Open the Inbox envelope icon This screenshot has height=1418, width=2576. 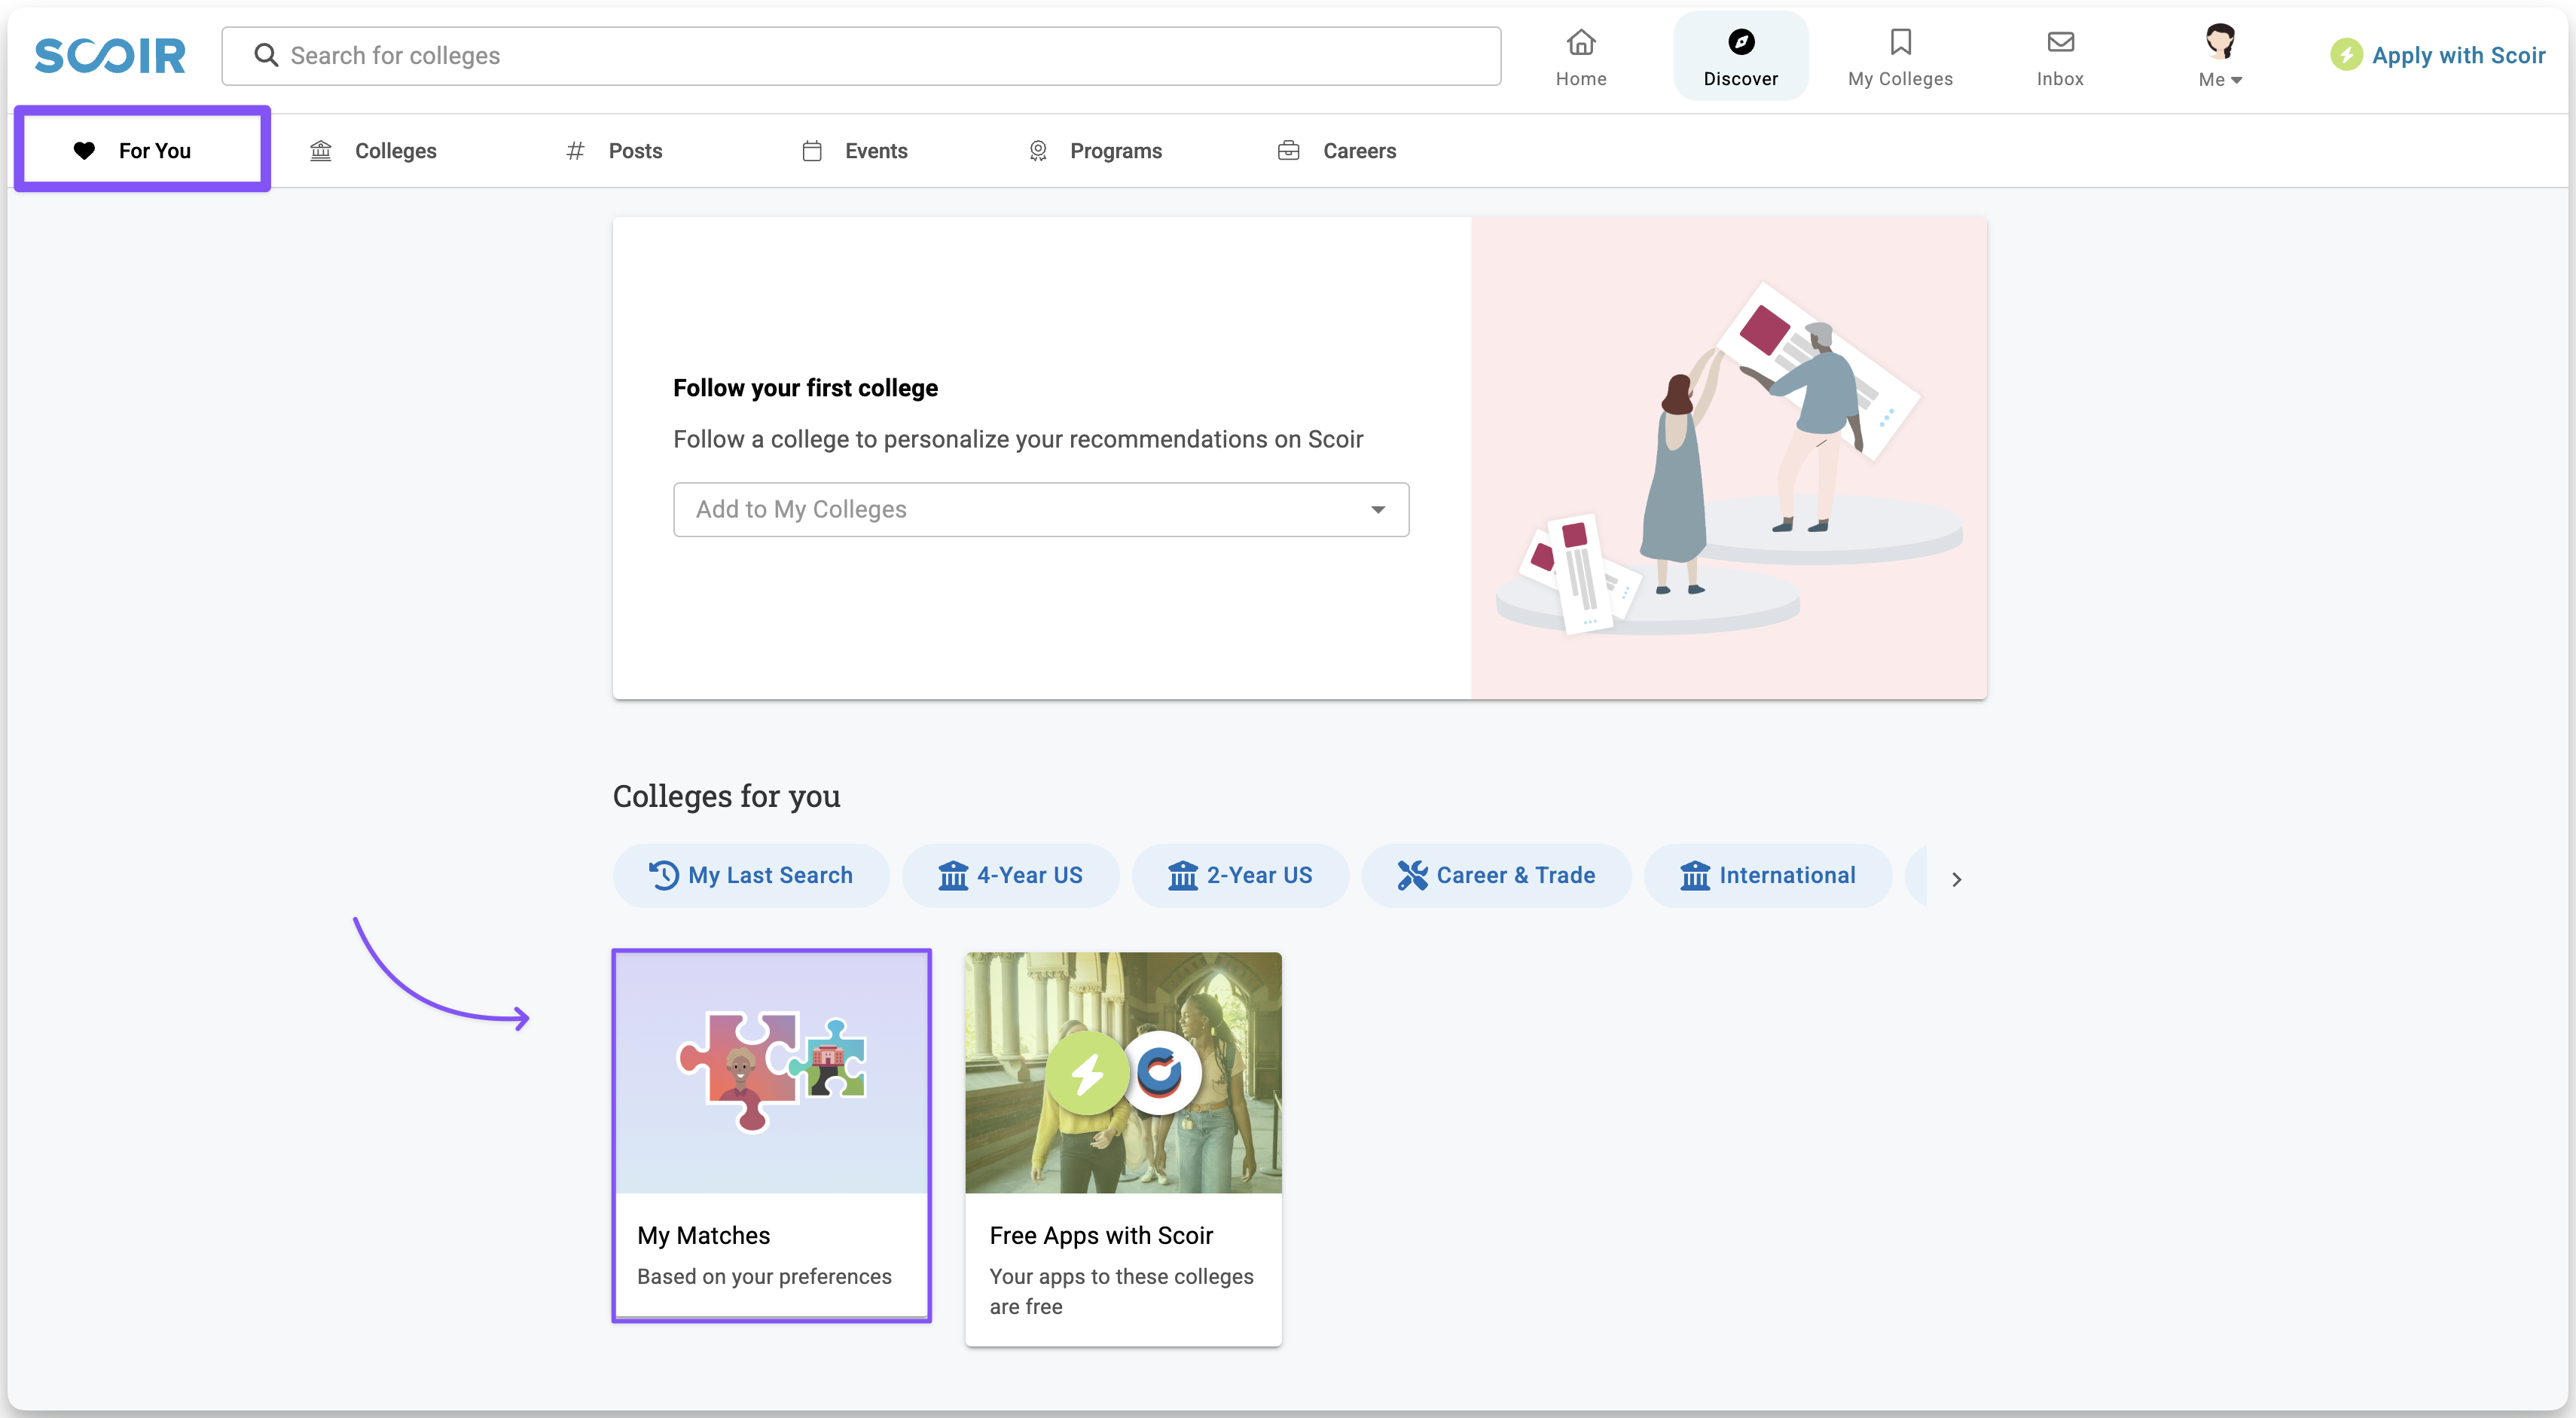click(x=2060, y=43)
